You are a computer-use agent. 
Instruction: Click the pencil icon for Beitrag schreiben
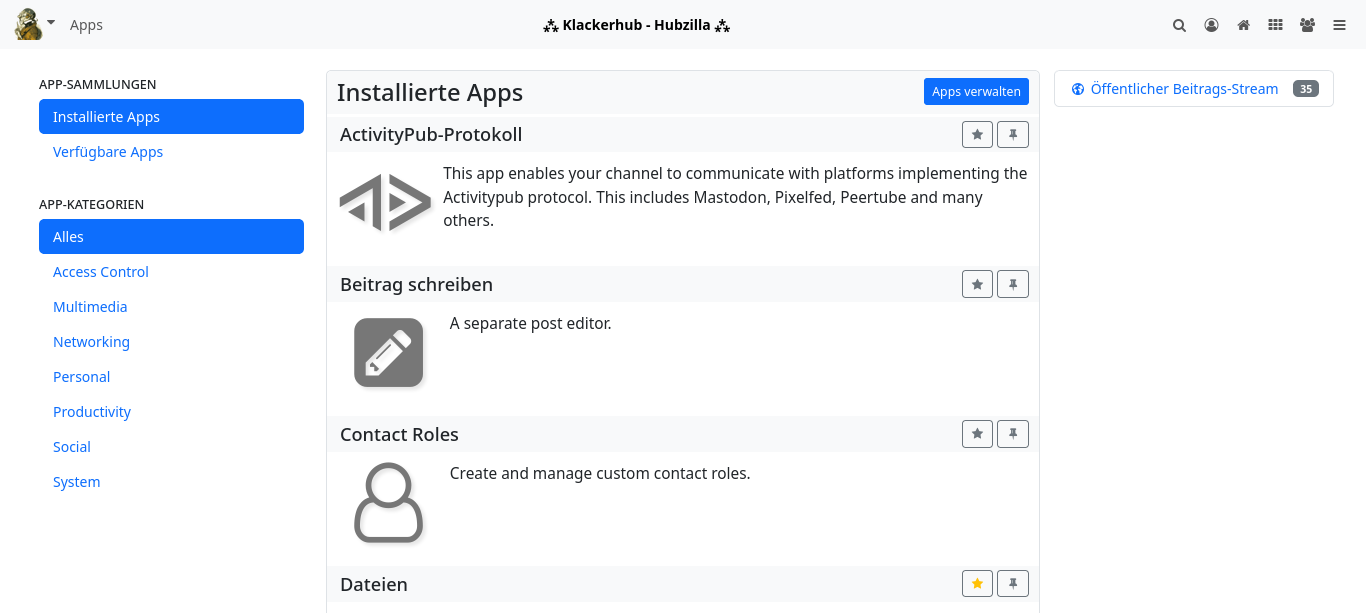[388, 352]
